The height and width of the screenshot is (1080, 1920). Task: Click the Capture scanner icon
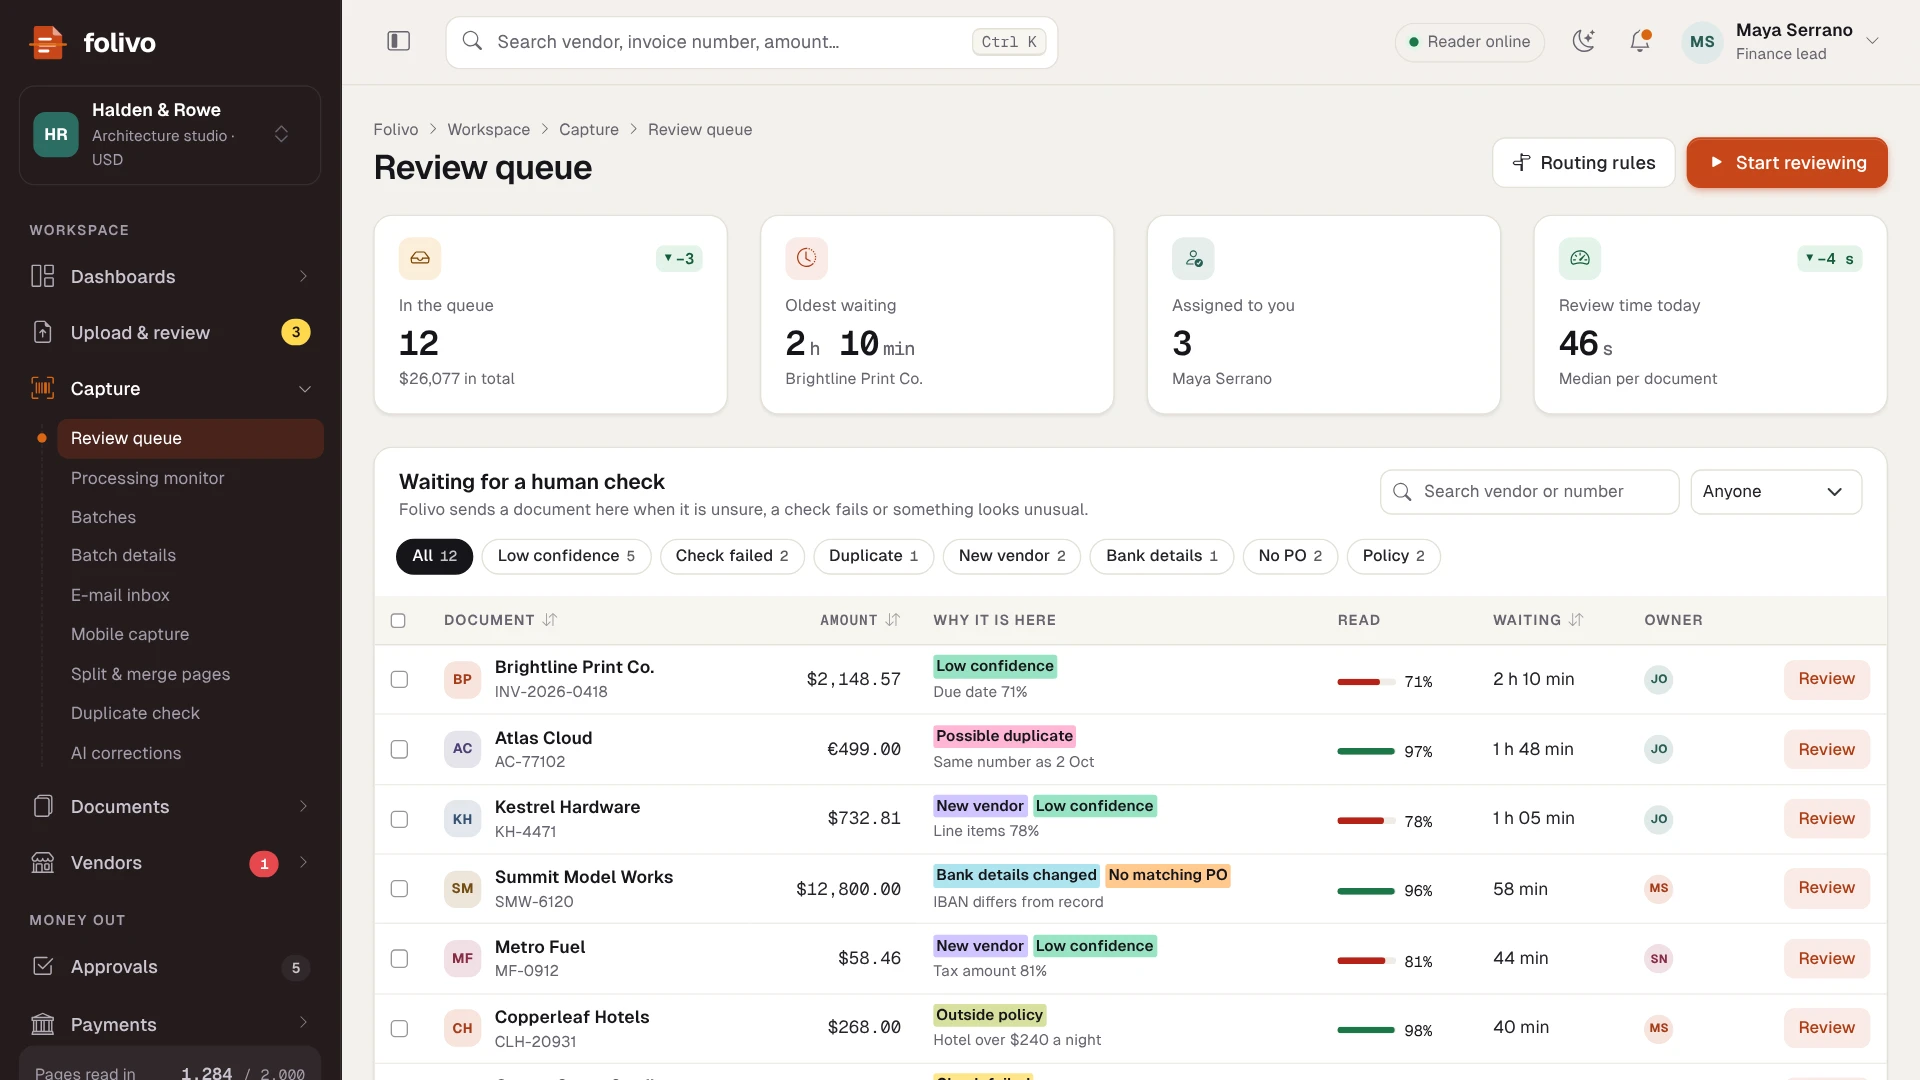(x=43, y=389)
